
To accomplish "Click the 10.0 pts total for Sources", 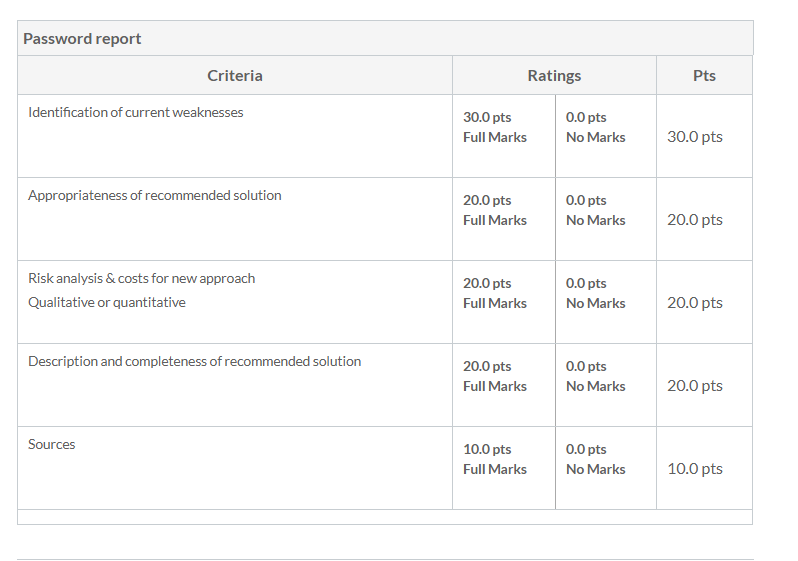I will (695, 468).
